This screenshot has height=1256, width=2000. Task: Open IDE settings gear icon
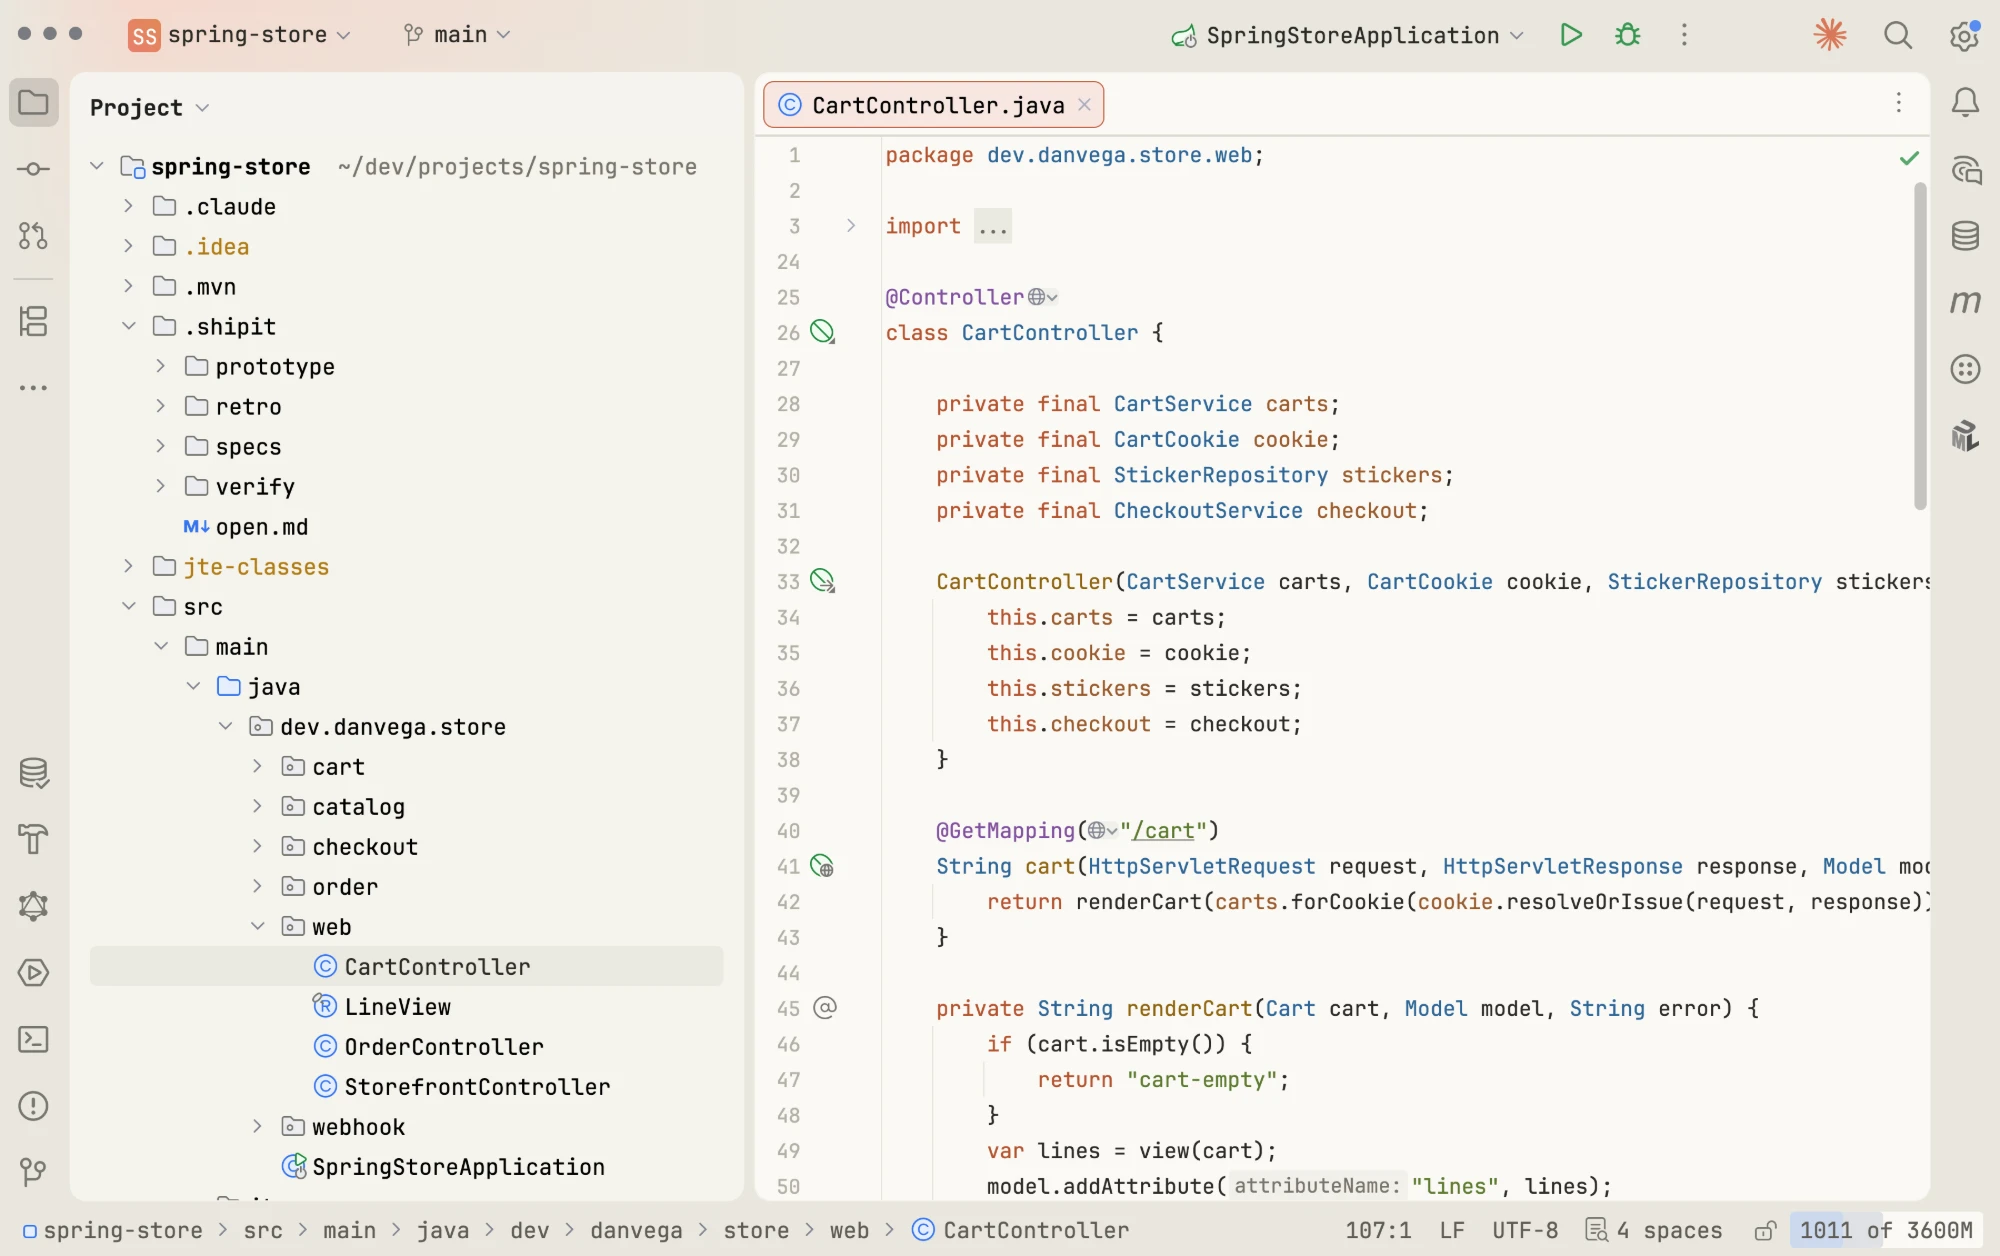click(x=1964, y=36)
